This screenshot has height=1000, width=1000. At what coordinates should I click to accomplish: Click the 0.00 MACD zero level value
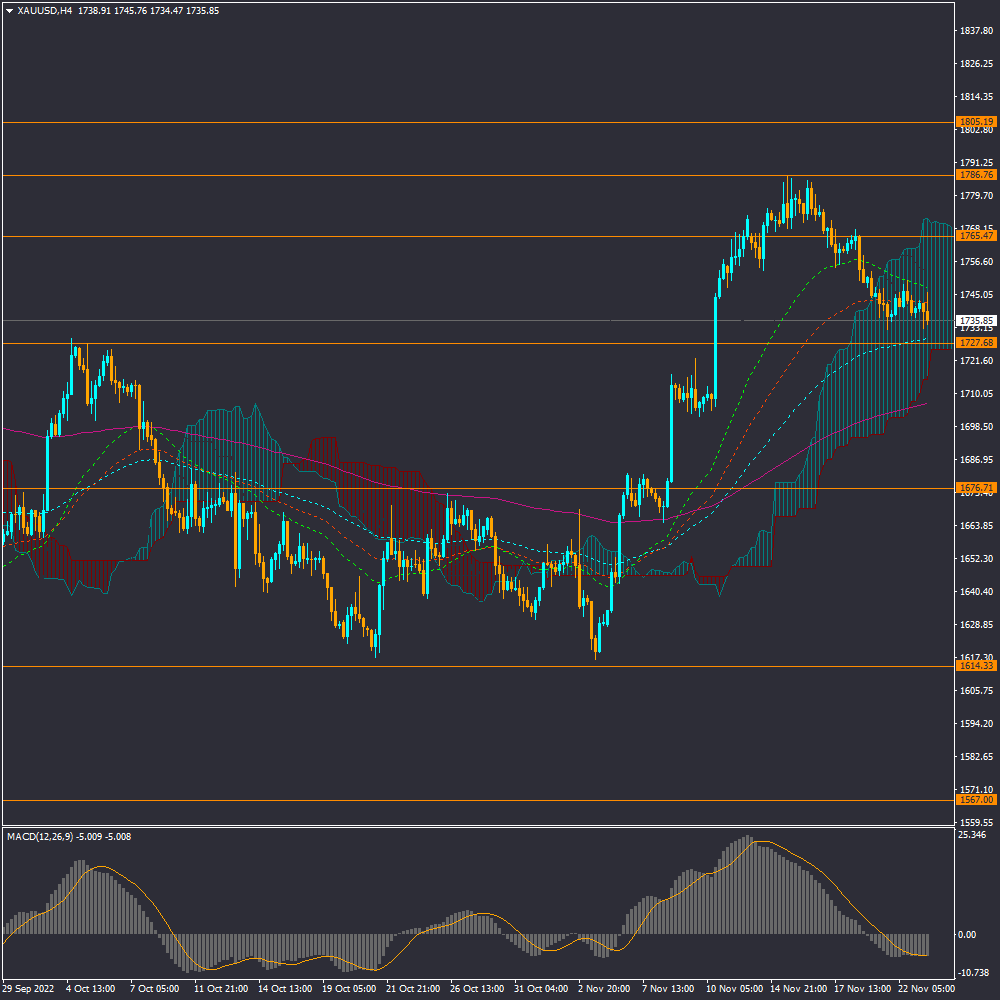point(967,935)
